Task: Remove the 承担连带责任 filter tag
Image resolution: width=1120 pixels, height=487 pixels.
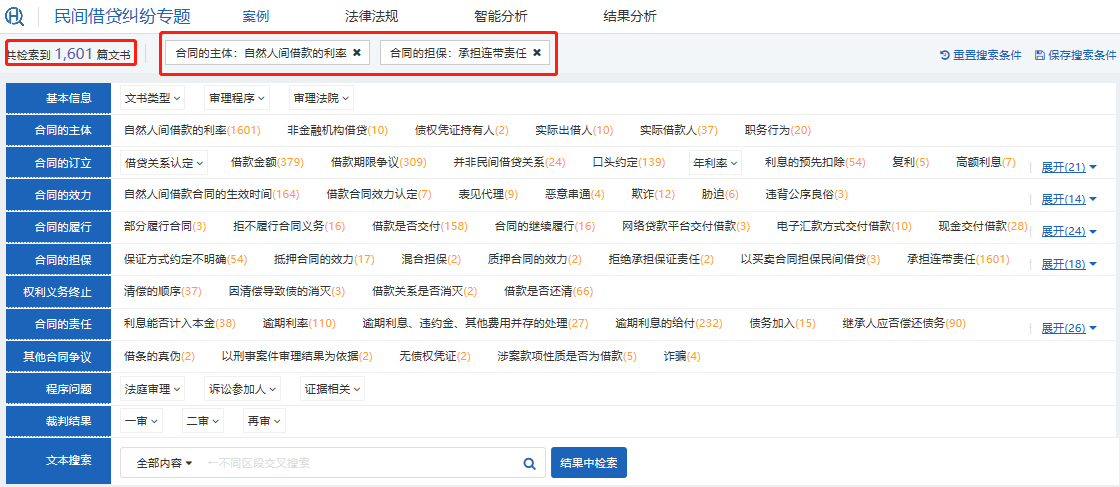Action: click(537, 53)
